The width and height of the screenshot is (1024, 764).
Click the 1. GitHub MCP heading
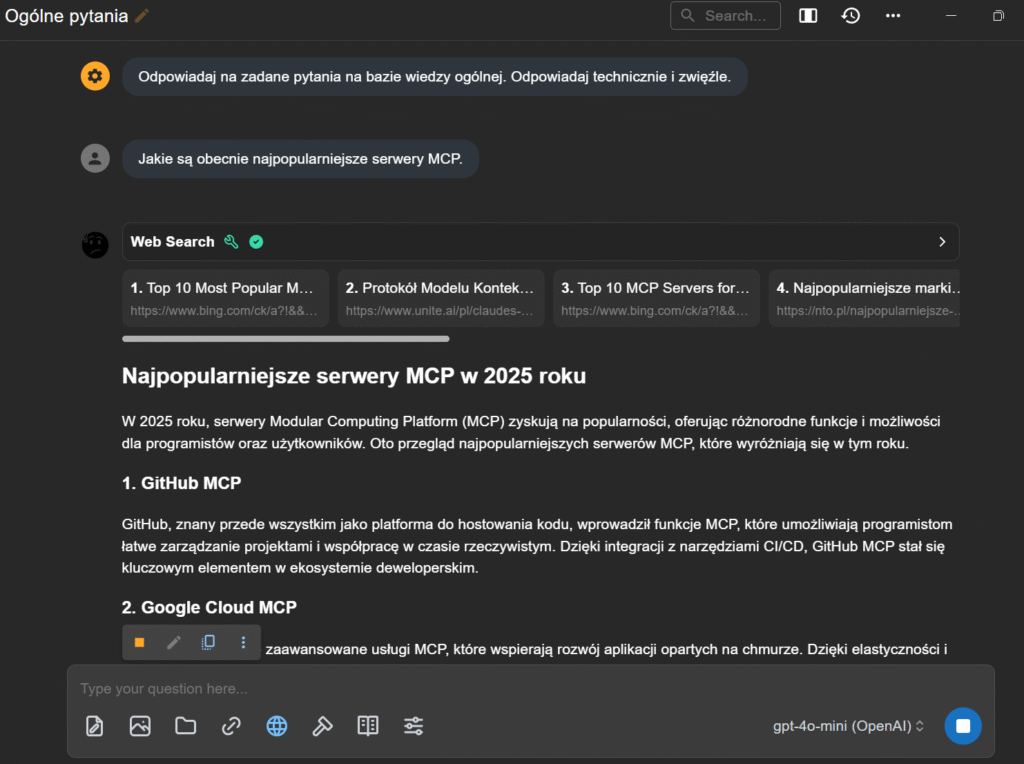tap(182, 483)
